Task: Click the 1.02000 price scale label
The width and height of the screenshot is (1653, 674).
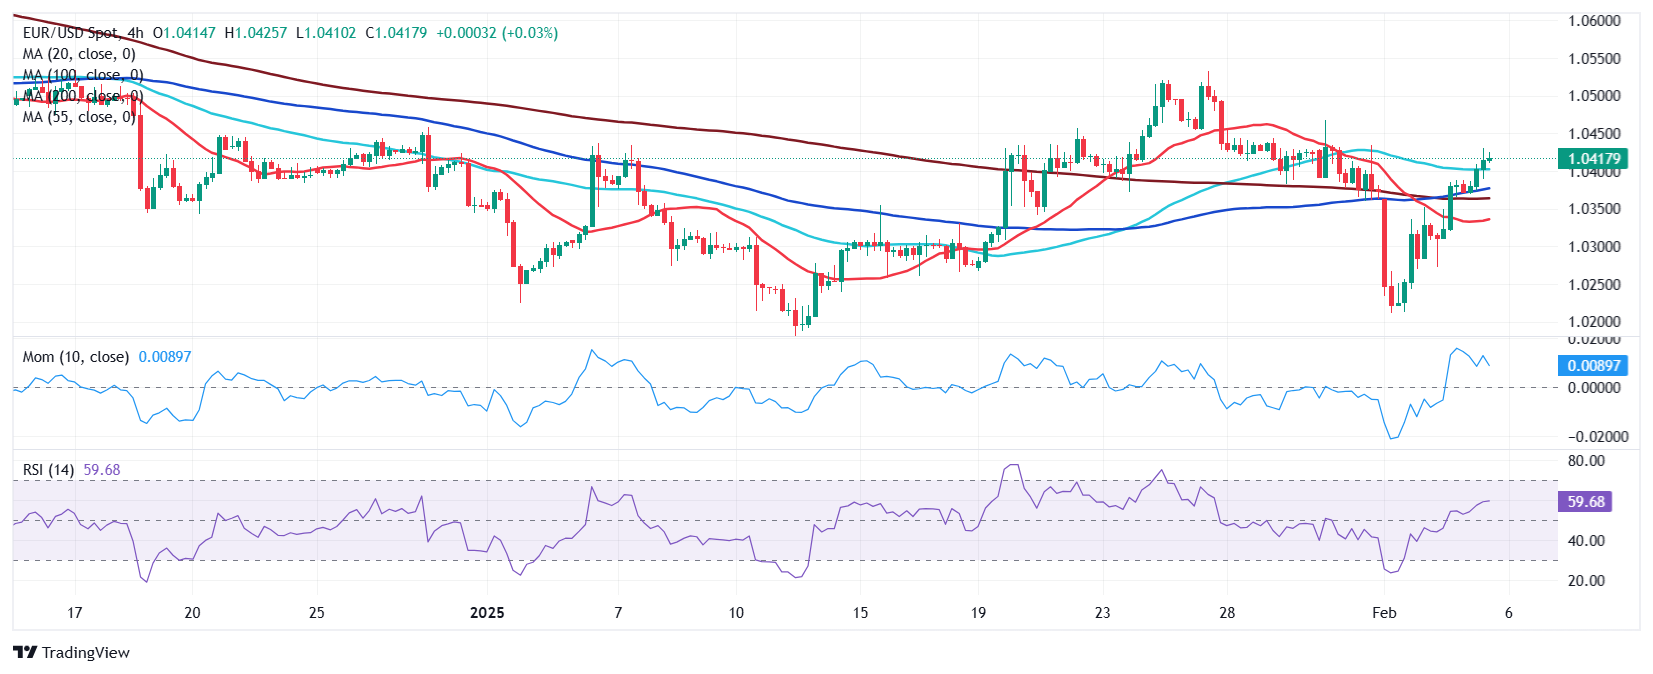Action: coord(1594,322)
